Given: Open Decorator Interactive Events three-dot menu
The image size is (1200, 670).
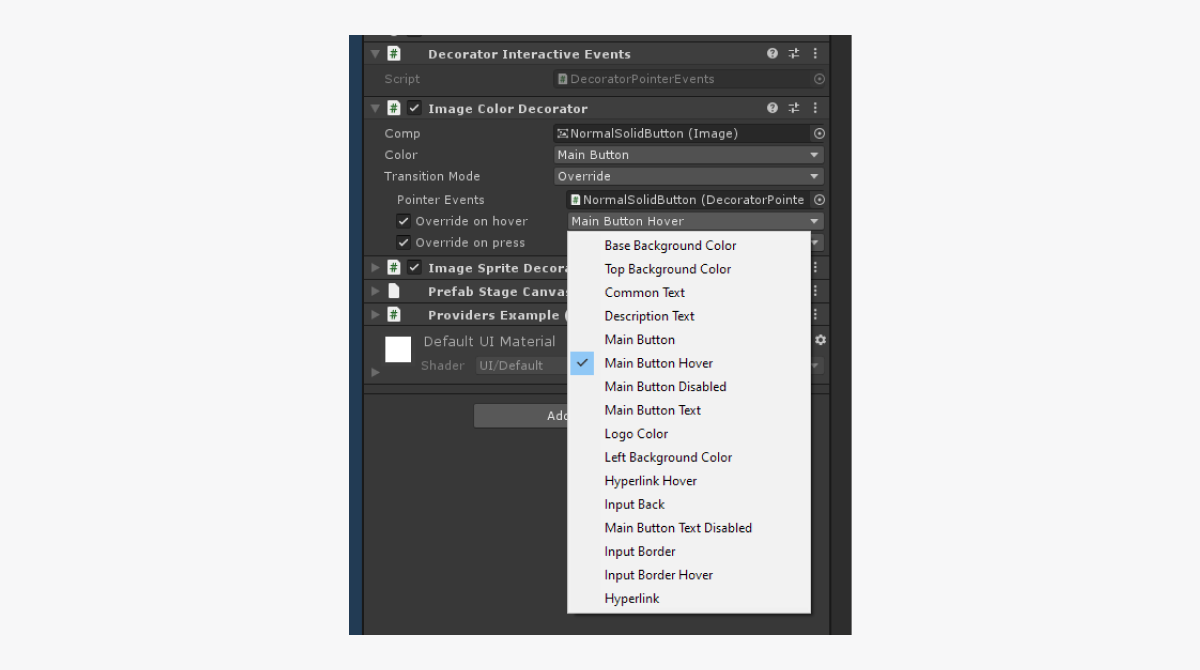Looking at the screenshot, I should (815, 54).
